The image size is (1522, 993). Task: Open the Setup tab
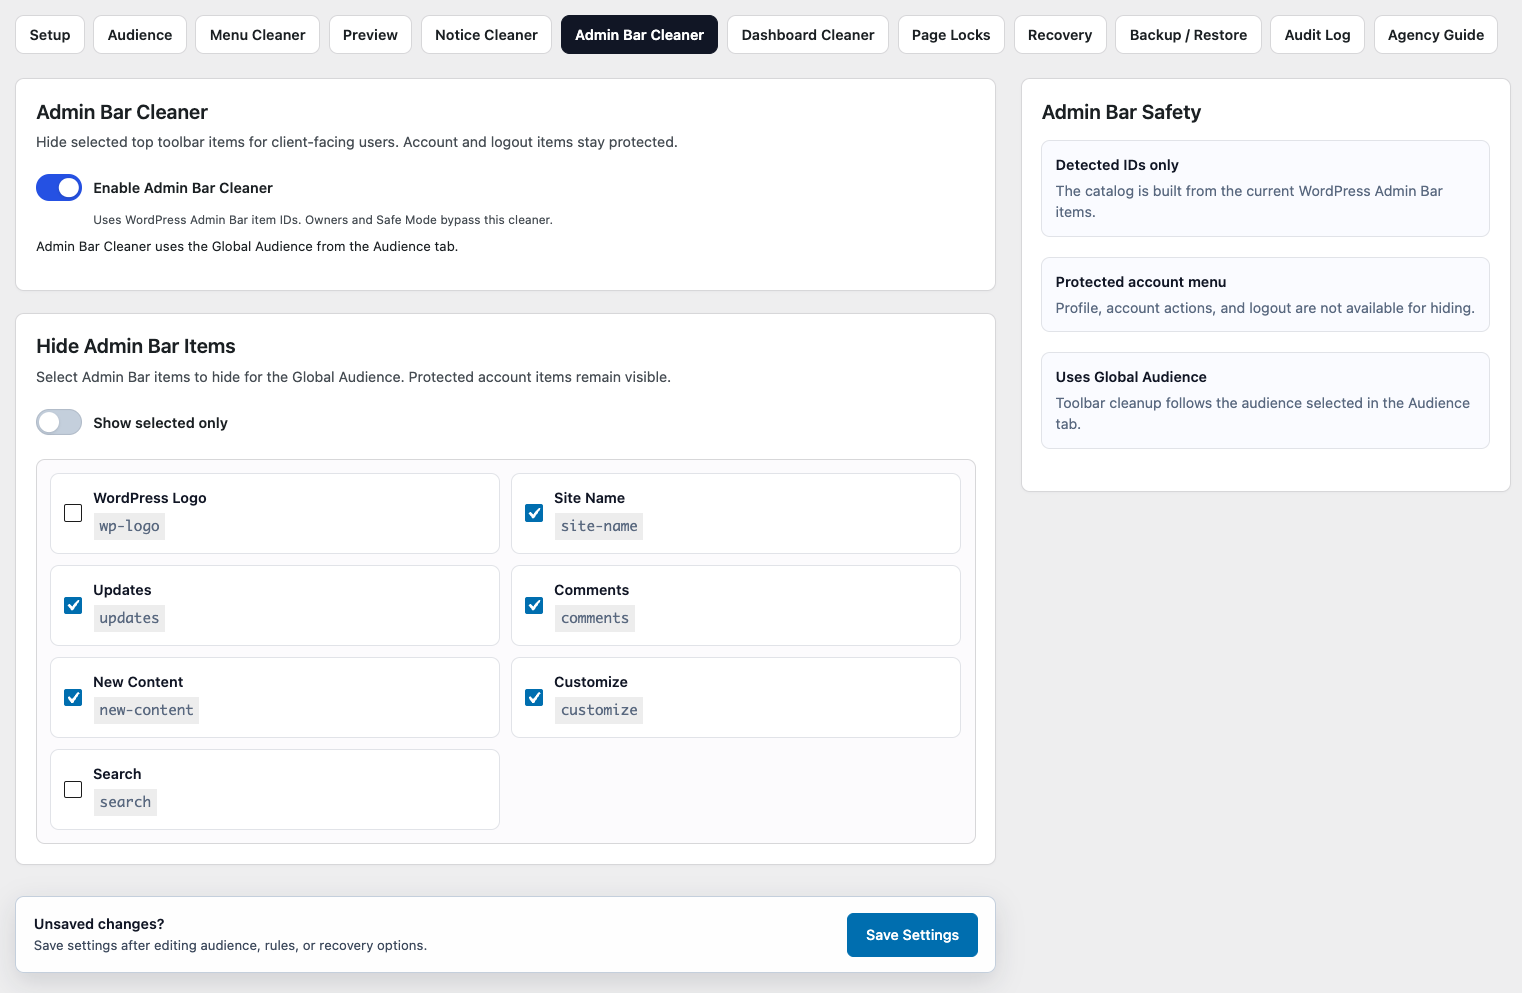click(x=50, y=35)
